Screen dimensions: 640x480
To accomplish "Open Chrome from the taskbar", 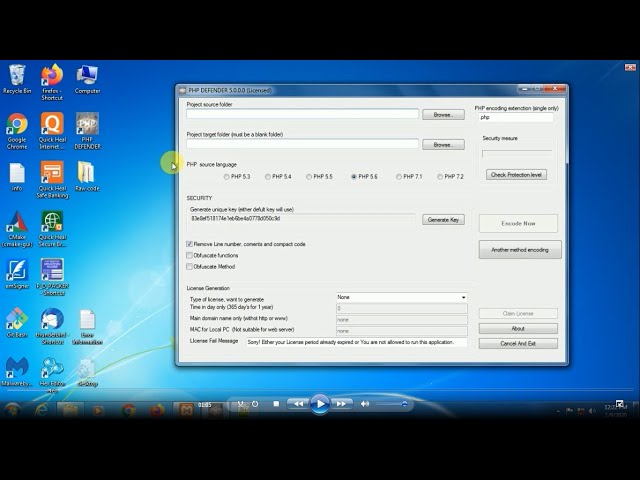I will click(129, 409).
